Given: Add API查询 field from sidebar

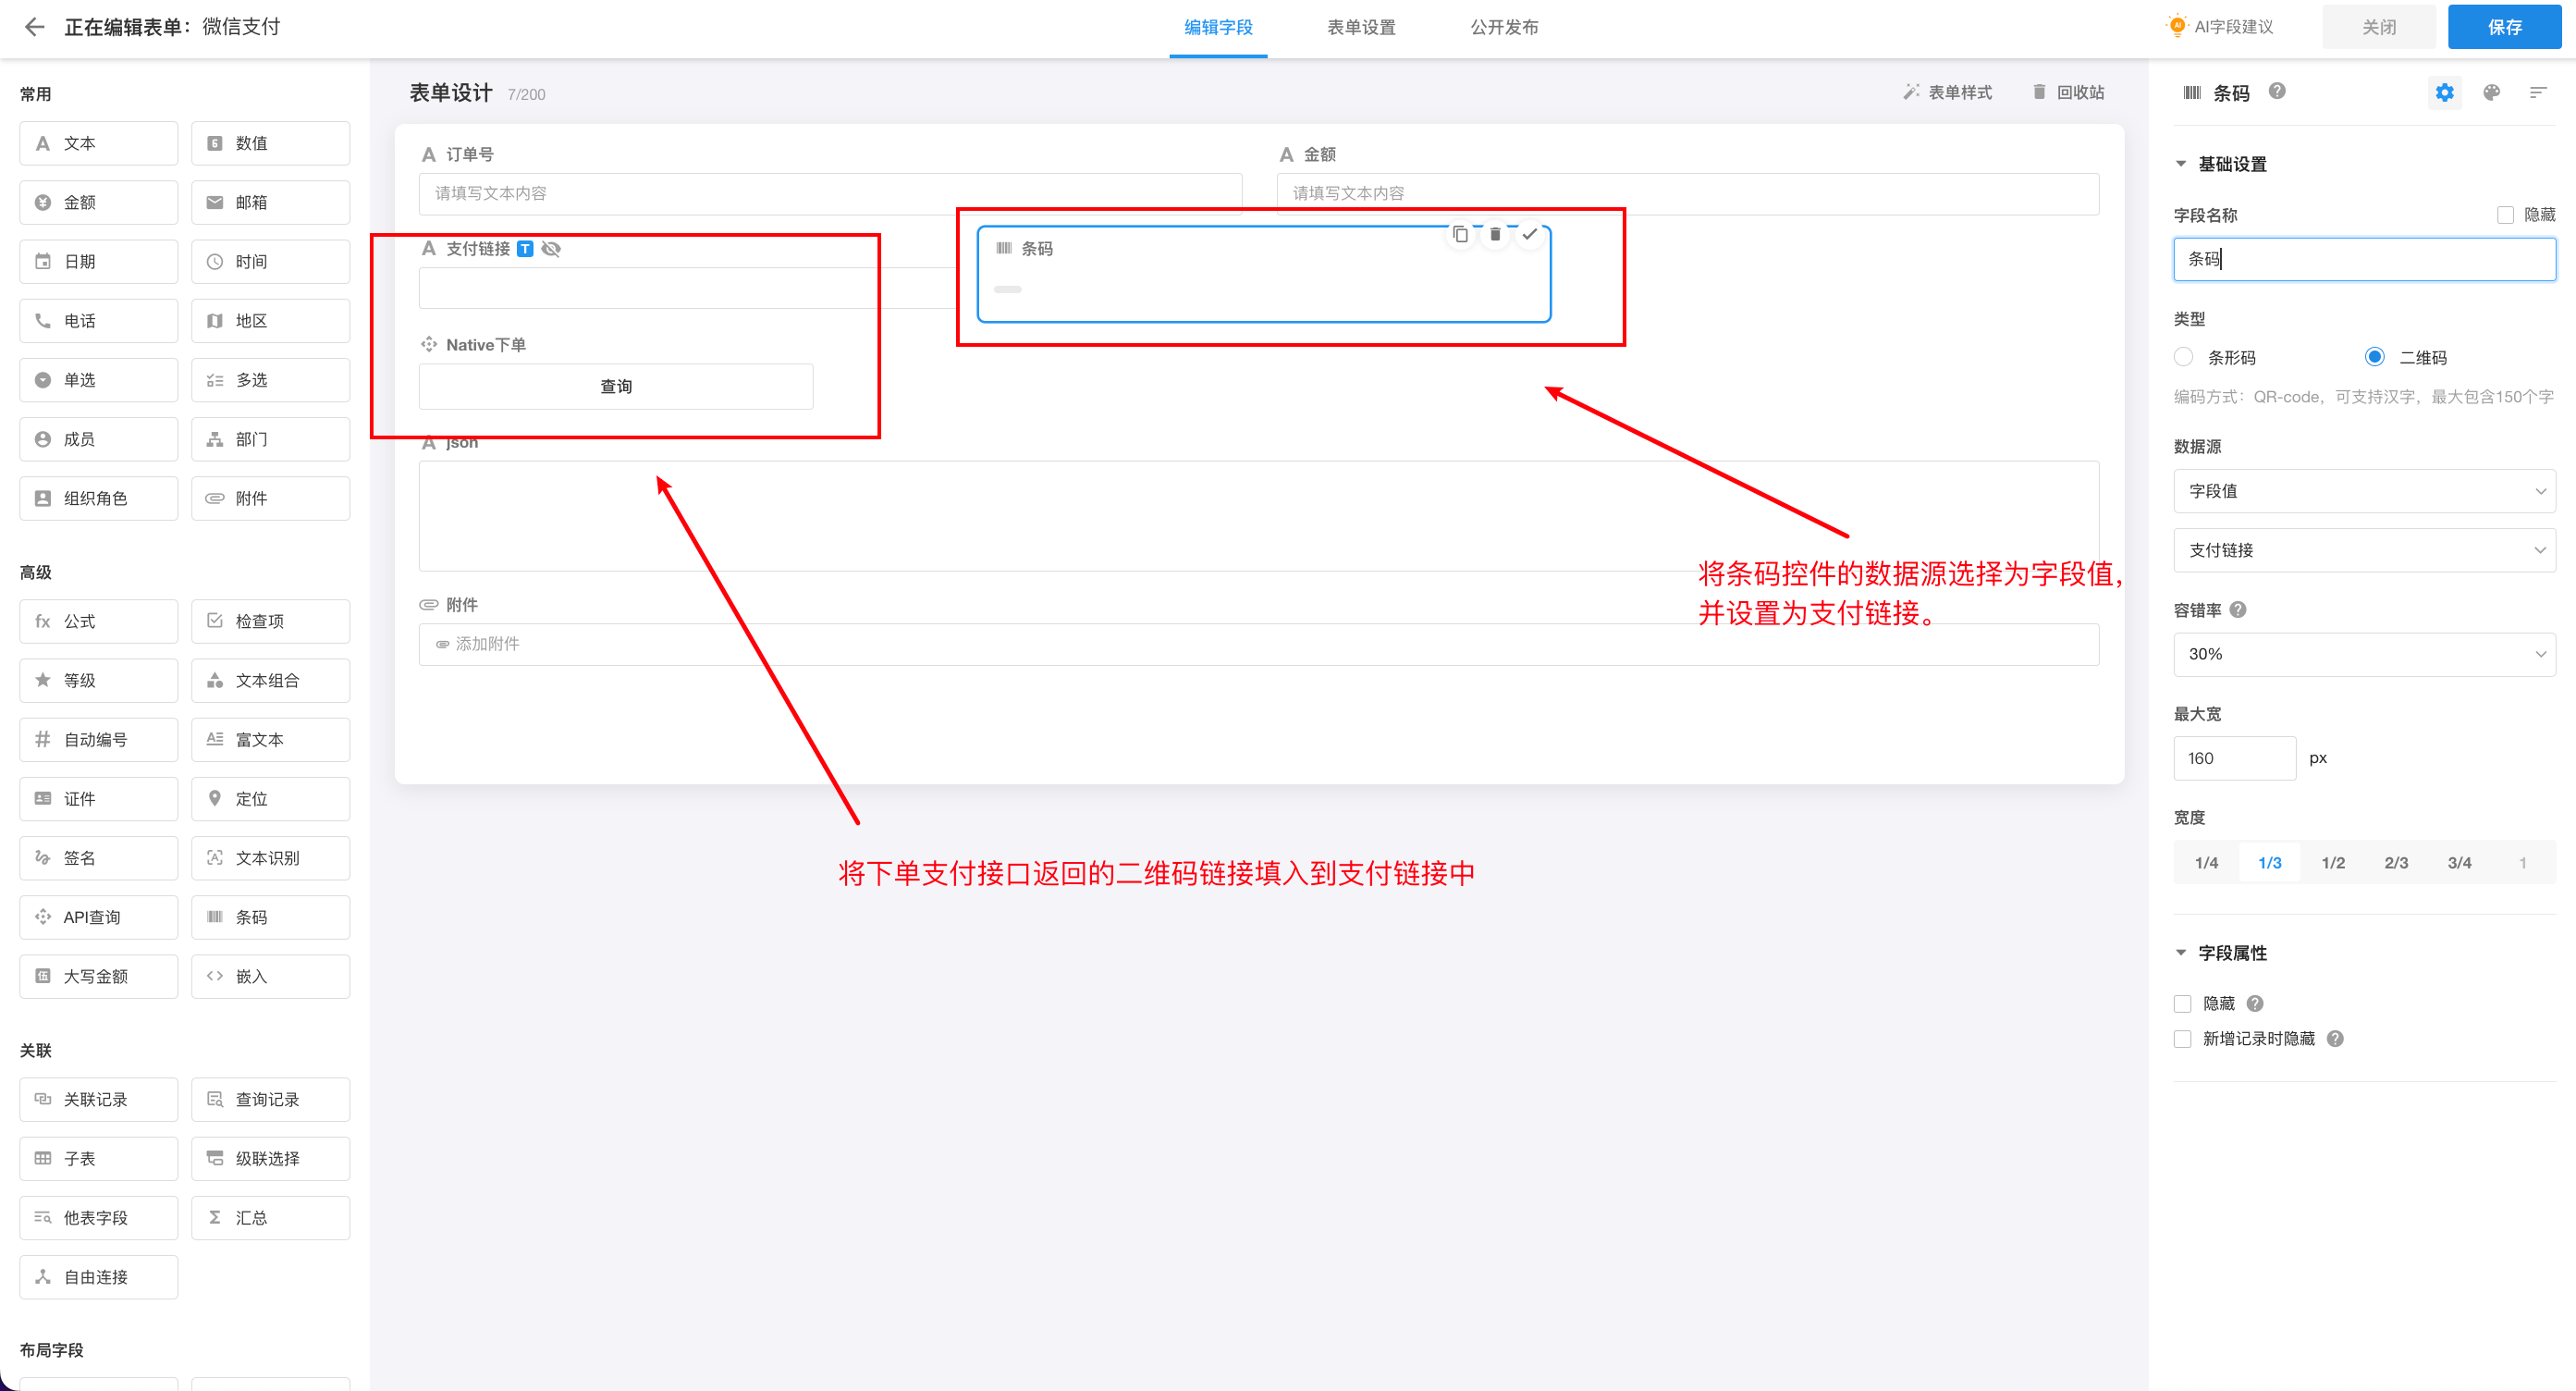Looking at the screenshot, I should coord(98,917).
